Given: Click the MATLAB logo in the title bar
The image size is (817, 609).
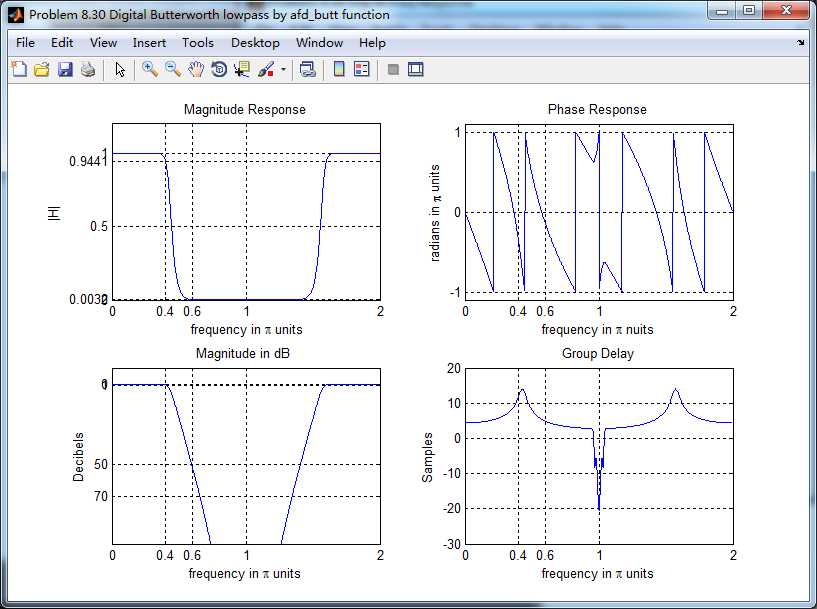Looking at the screenshot, I should (x=16, y=15).
